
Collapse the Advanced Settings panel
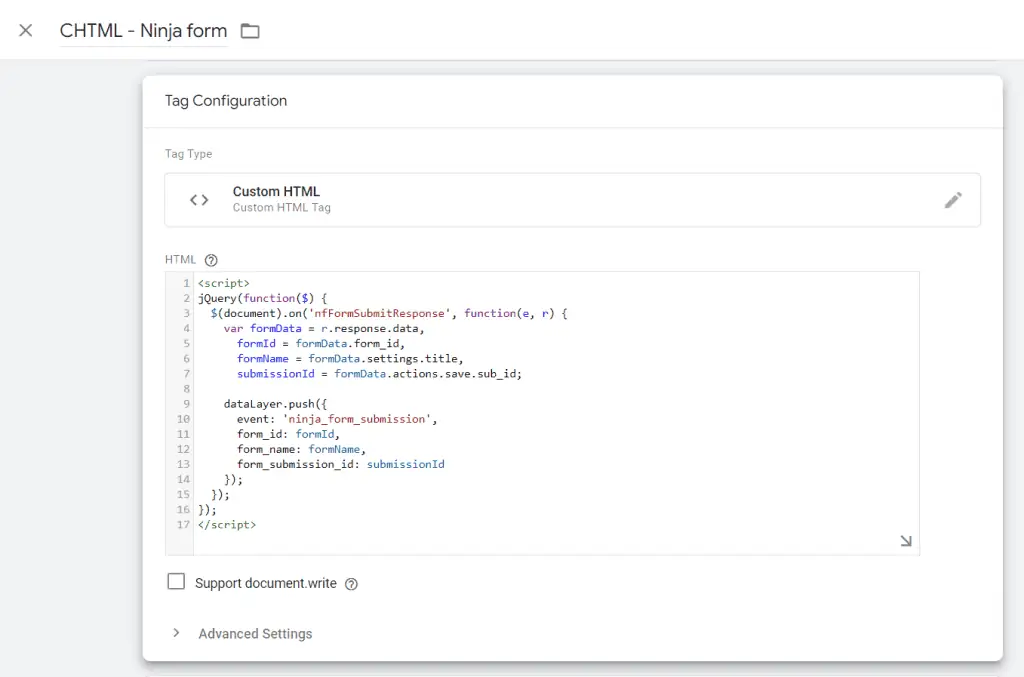tap(176, 633)
